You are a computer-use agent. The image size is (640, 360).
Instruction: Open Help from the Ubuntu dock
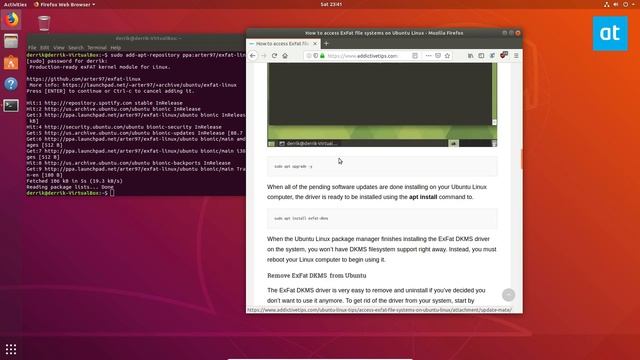click(x=11, y=84)
